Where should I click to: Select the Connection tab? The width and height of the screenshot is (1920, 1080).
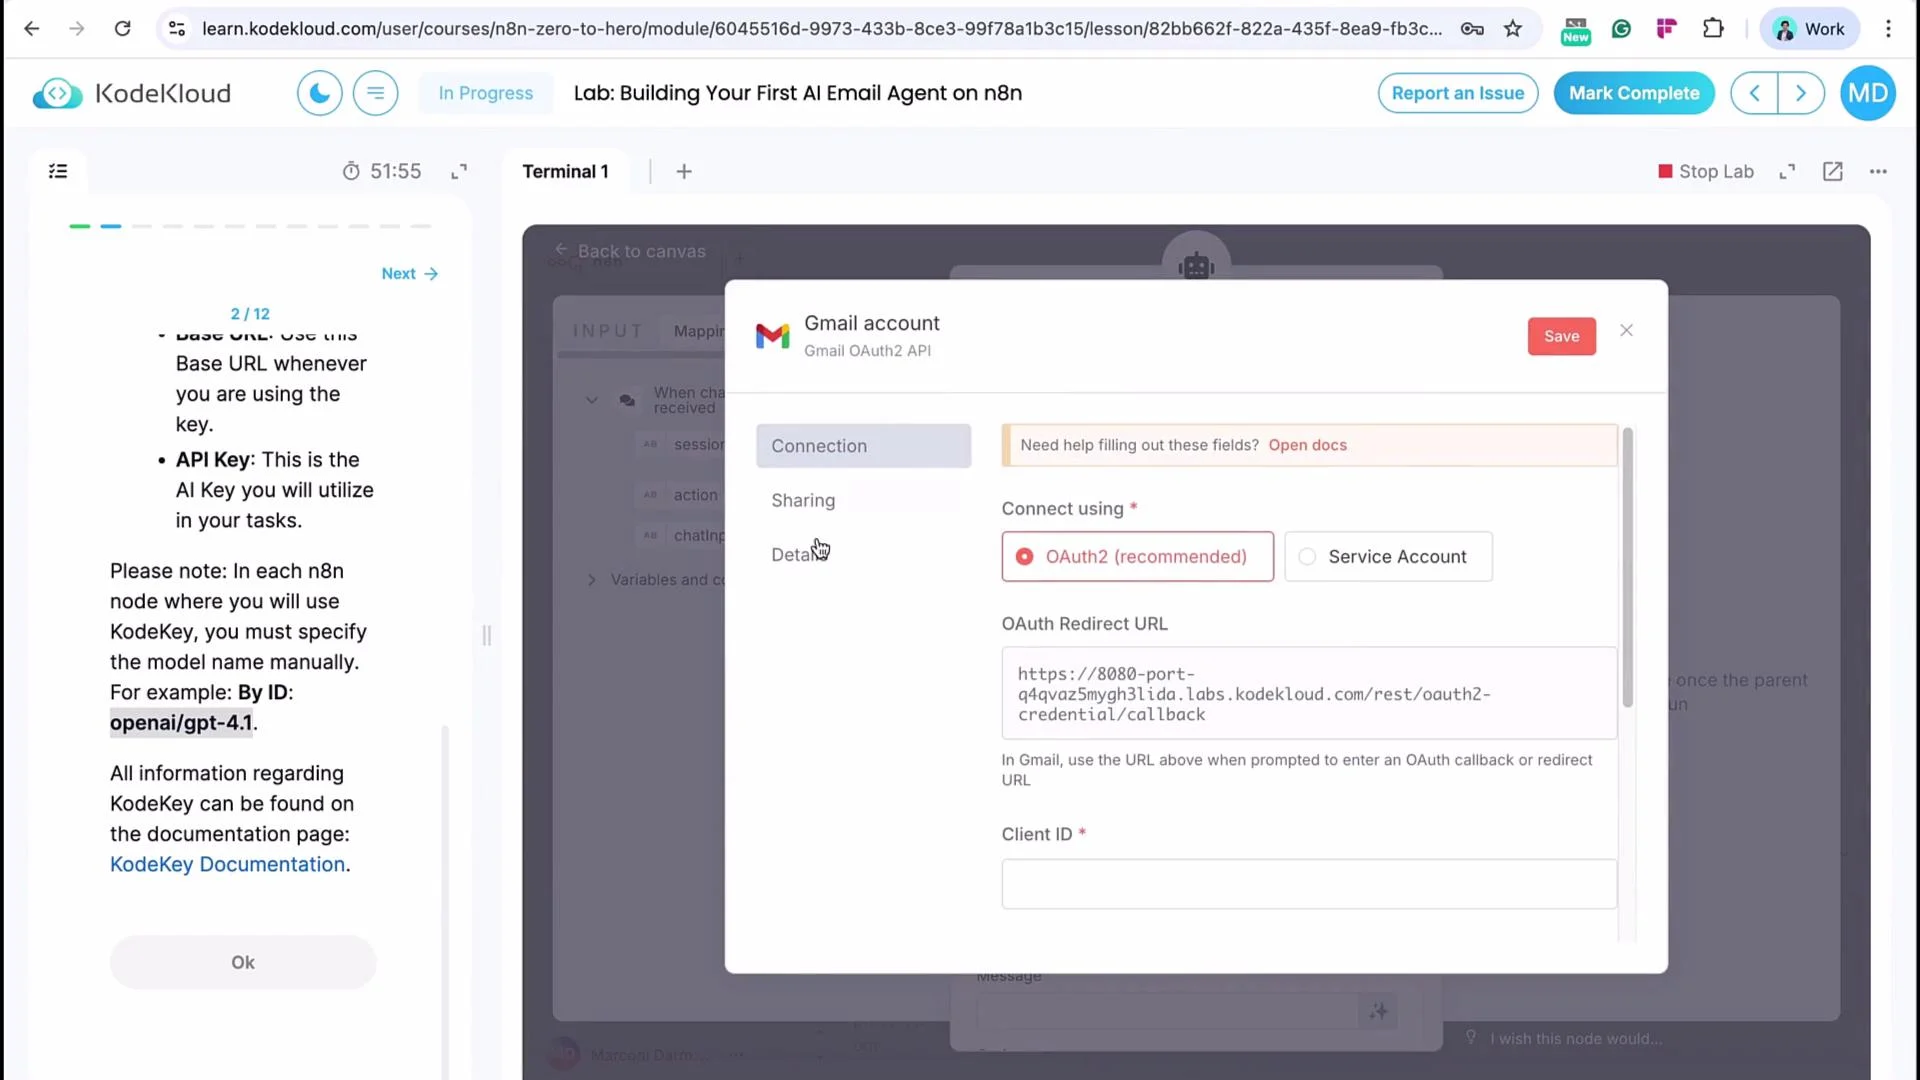(x=863, y=446)
